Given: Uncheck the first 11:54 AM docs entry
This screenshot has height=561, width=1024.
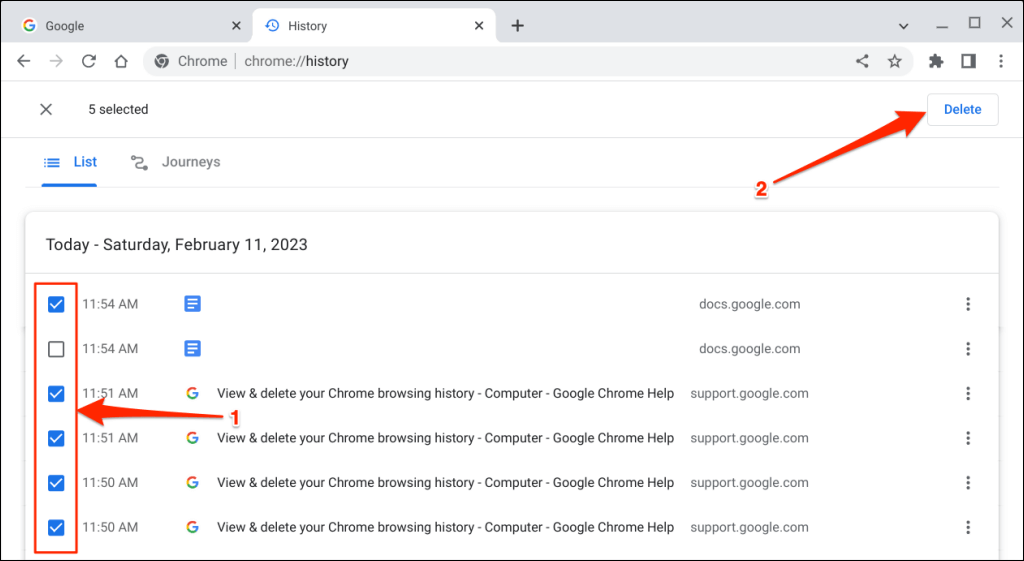Looking at the screenshot, I should coord(56,304).
